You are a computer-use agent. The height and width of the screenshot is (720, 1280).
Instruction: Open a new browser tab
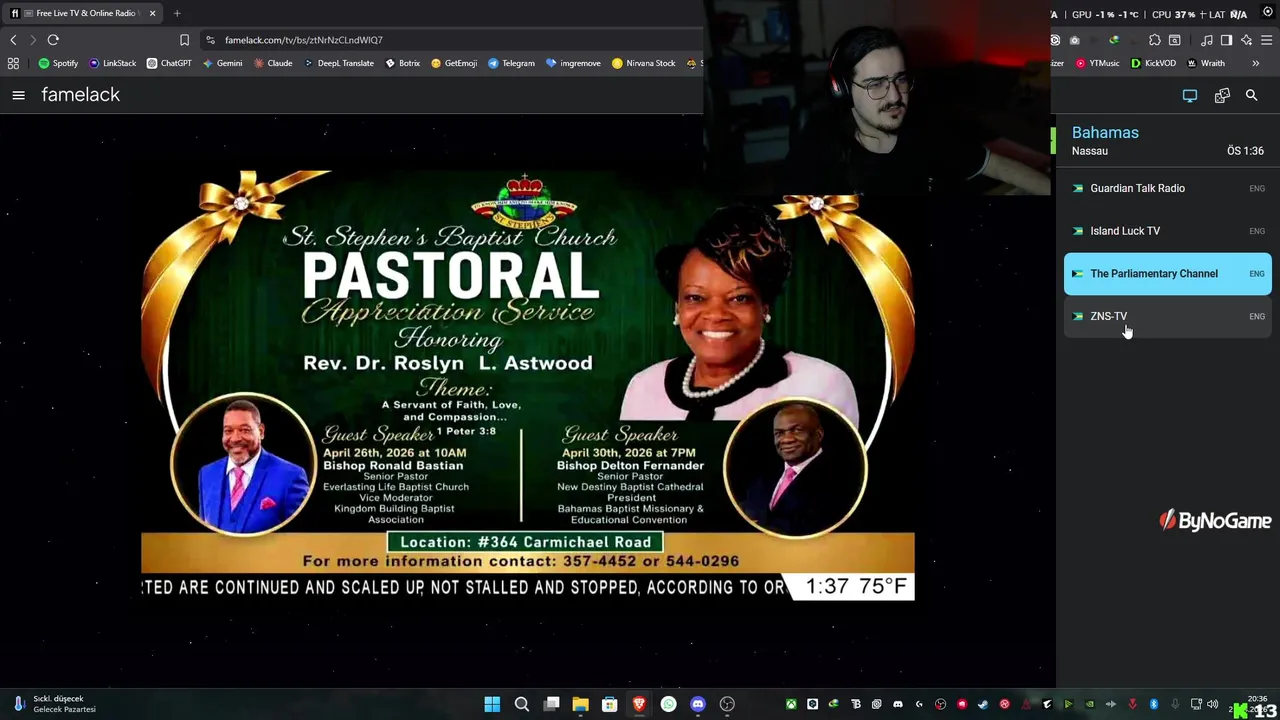pos(177,13)
